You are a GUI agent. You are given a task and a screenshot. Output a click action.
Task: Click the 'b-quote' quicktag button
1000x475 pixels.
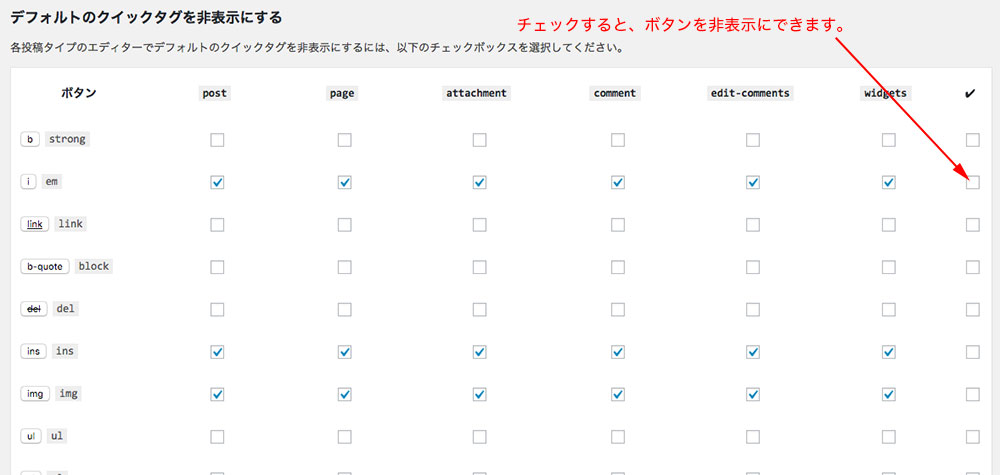pyautogui.click(x=45, y=267)
